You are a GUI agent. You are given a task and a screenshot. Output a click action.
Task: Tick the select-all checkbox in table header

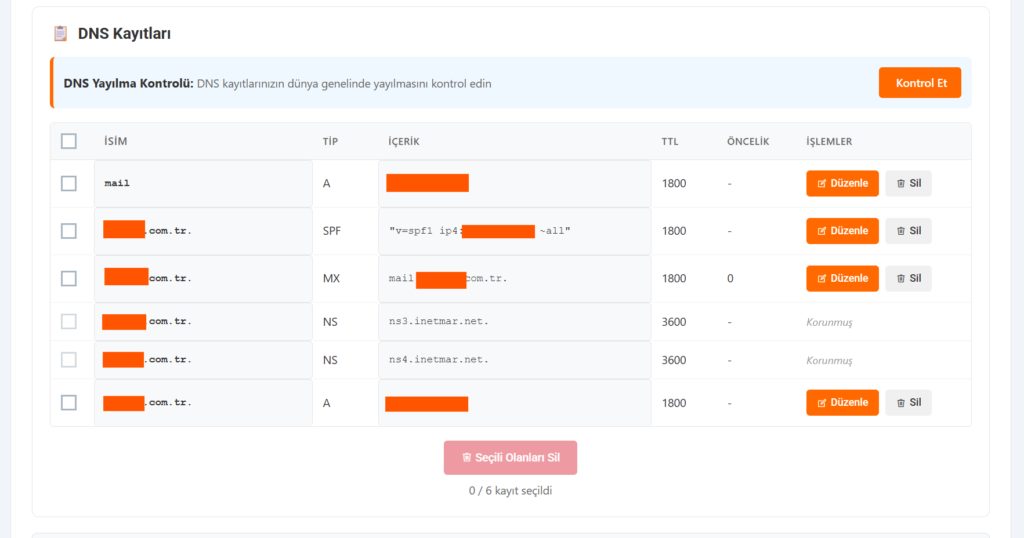click(x=69, y=141)
